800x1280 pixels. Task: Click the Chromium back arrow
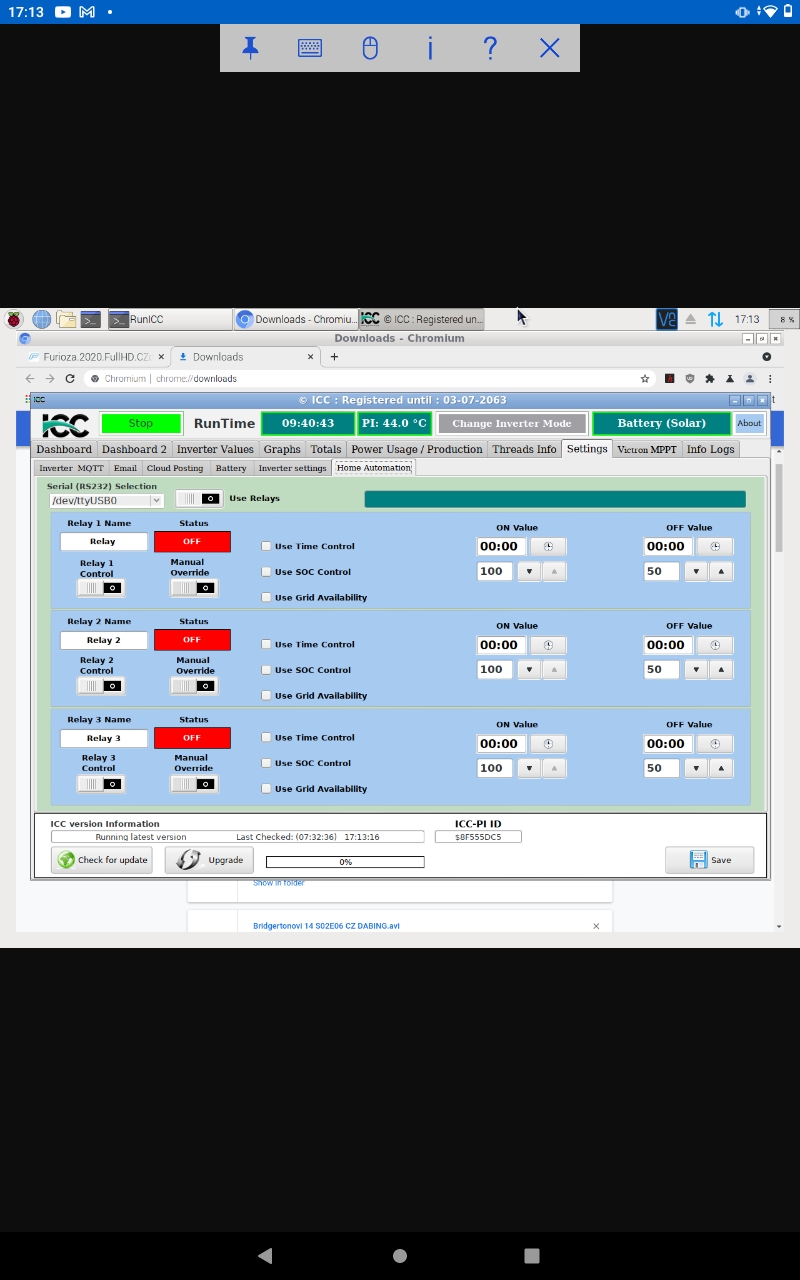click(29, 378)
